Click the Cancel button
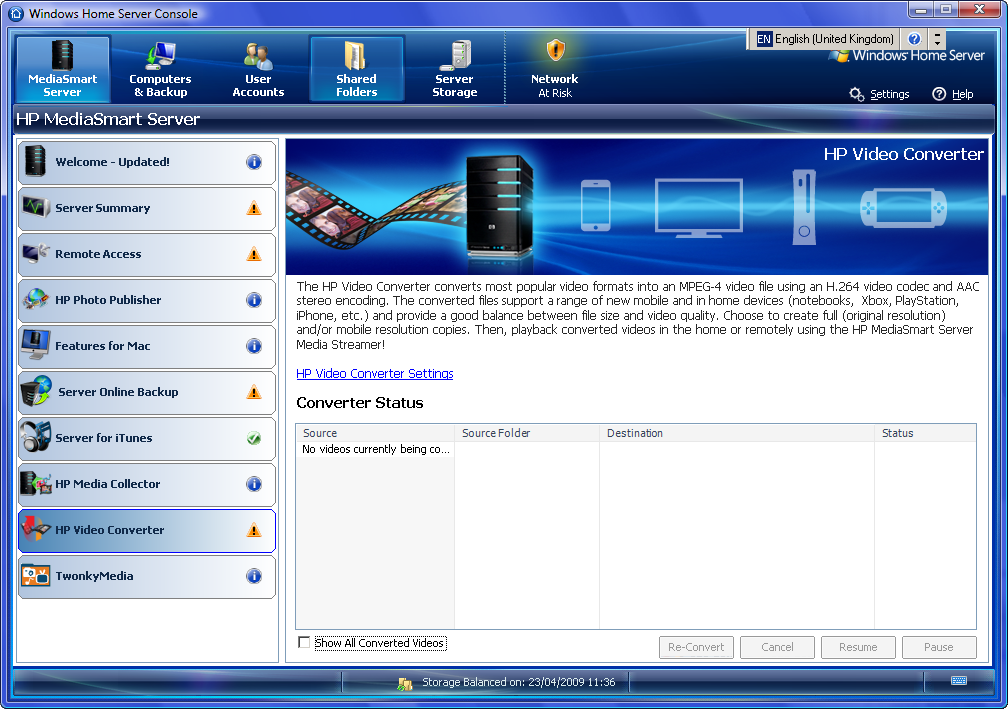Screen dimensions: 1008x709 point(777,647)
